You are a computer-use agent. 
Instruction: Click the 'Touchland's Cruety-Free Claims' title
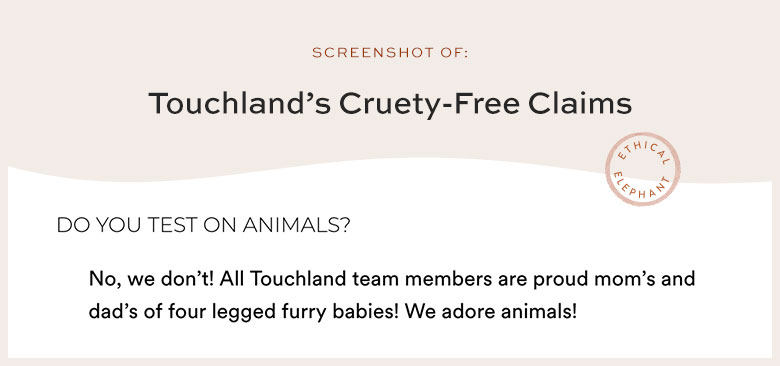point(390,104)
